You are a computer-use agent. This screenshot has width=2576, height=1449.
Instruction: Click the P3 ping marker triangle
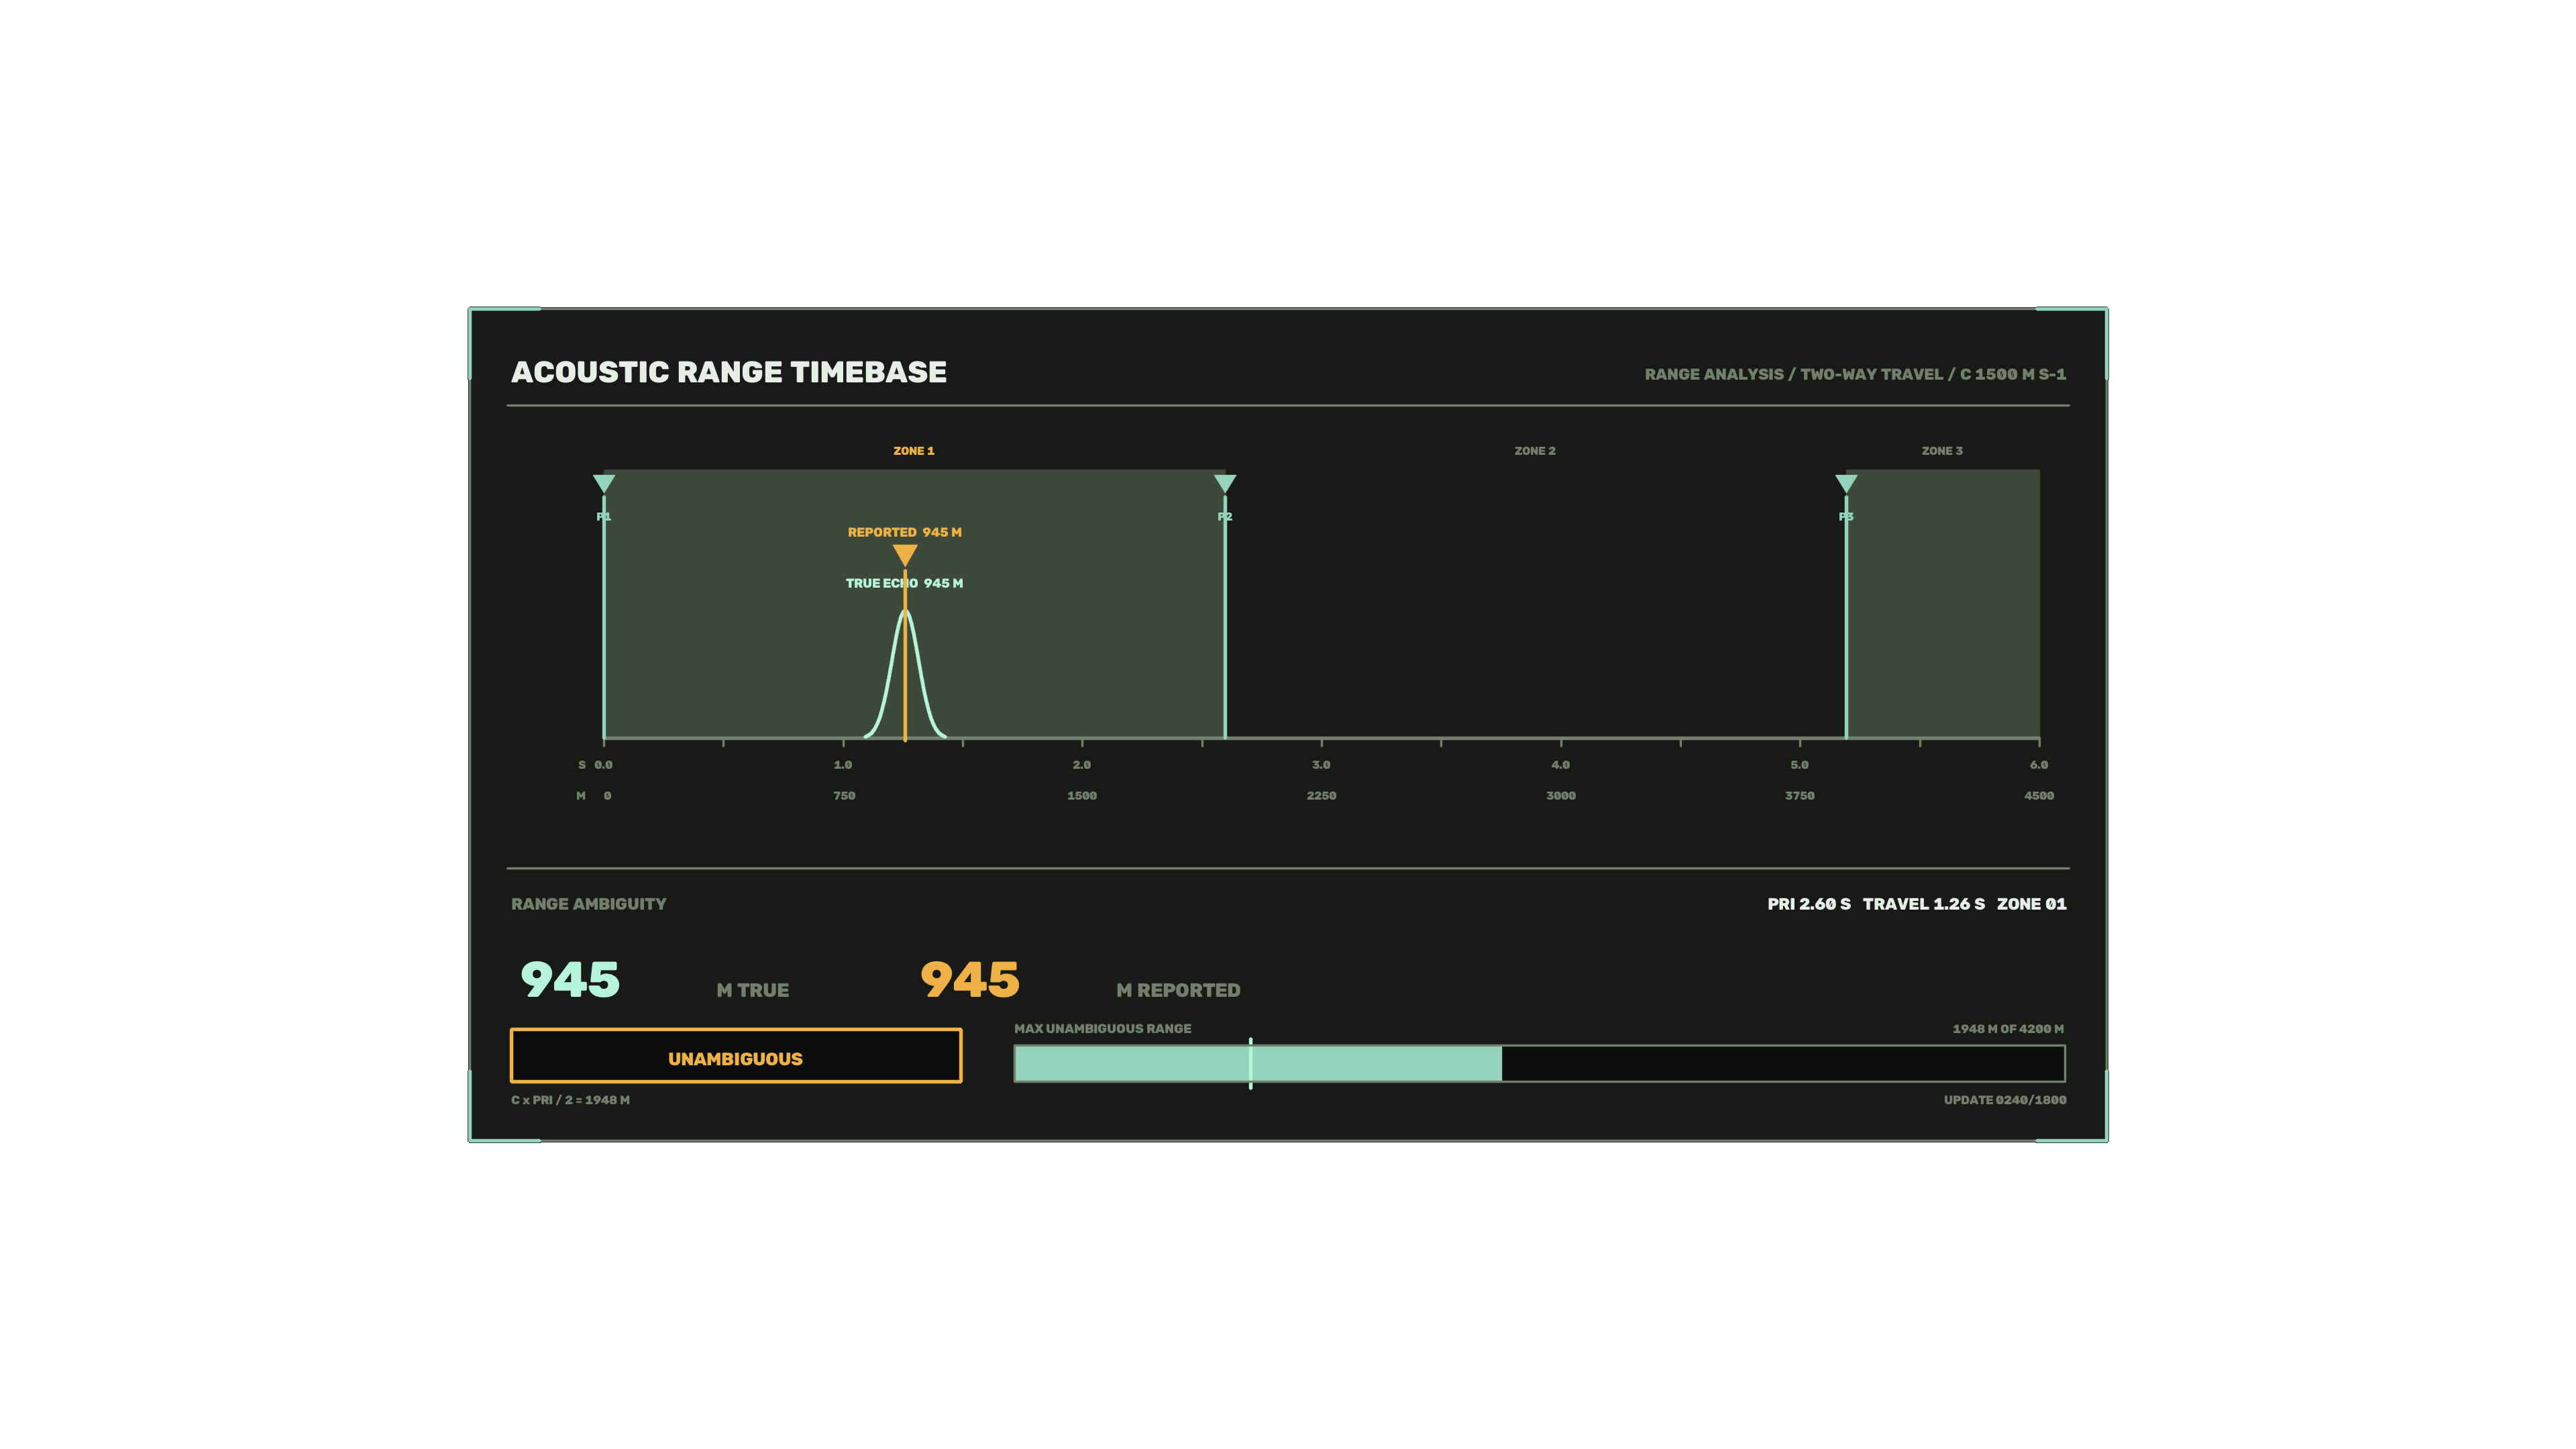(1846, 484)
